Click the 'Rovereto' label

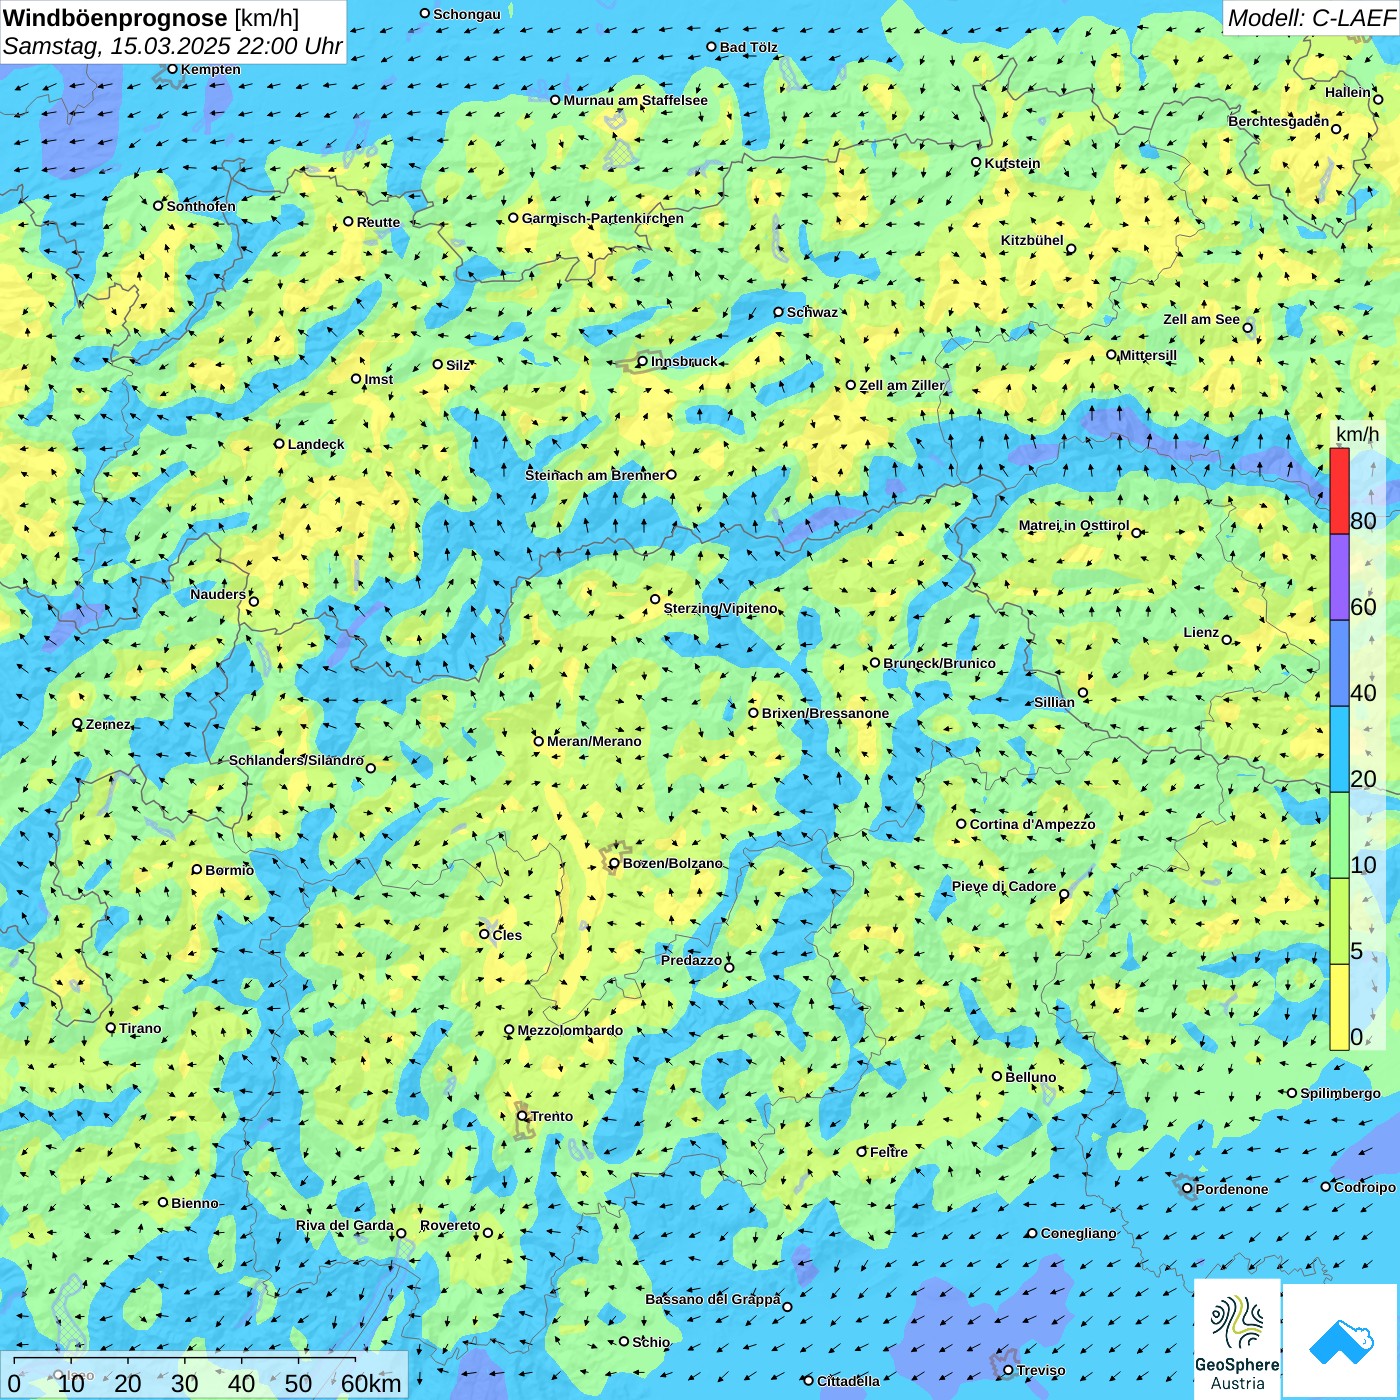[450, 1225]
